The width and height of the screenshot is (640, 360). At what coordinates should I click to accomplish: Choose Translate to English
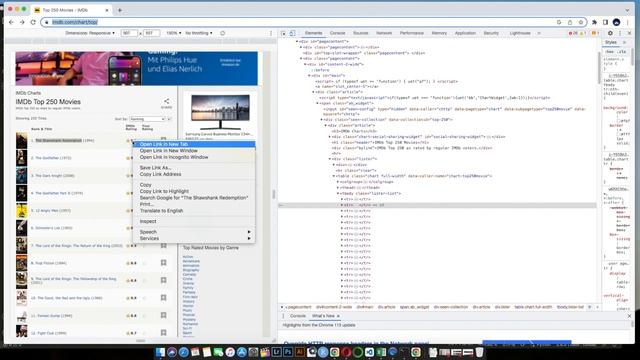(x=194, y=211)
